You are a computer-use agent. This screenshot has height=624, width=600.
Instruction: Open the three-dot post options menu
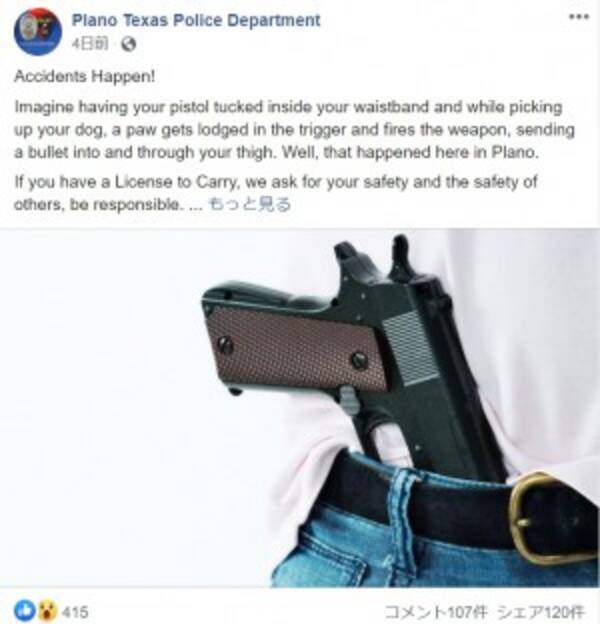coord(579,17)
